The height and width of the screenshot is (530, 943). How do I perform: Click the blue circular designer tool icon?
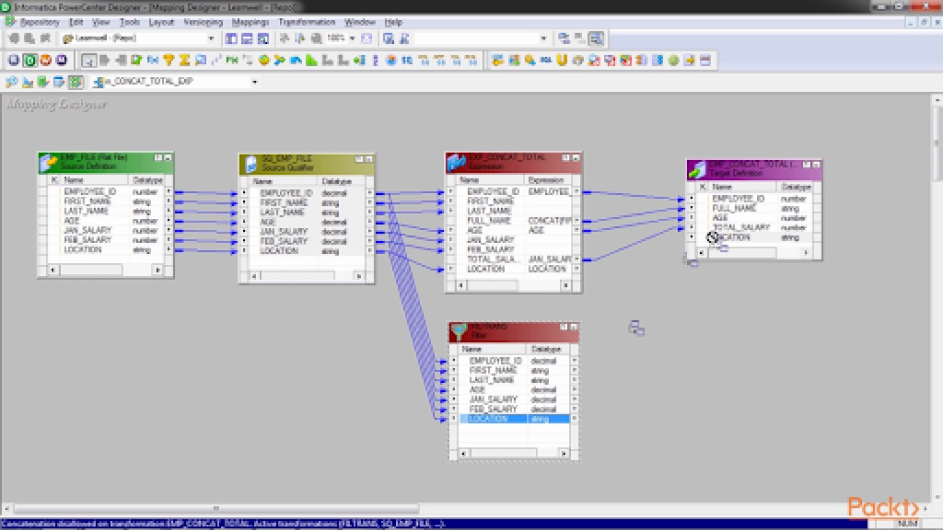pyautogui.click(x=14, y=60)
